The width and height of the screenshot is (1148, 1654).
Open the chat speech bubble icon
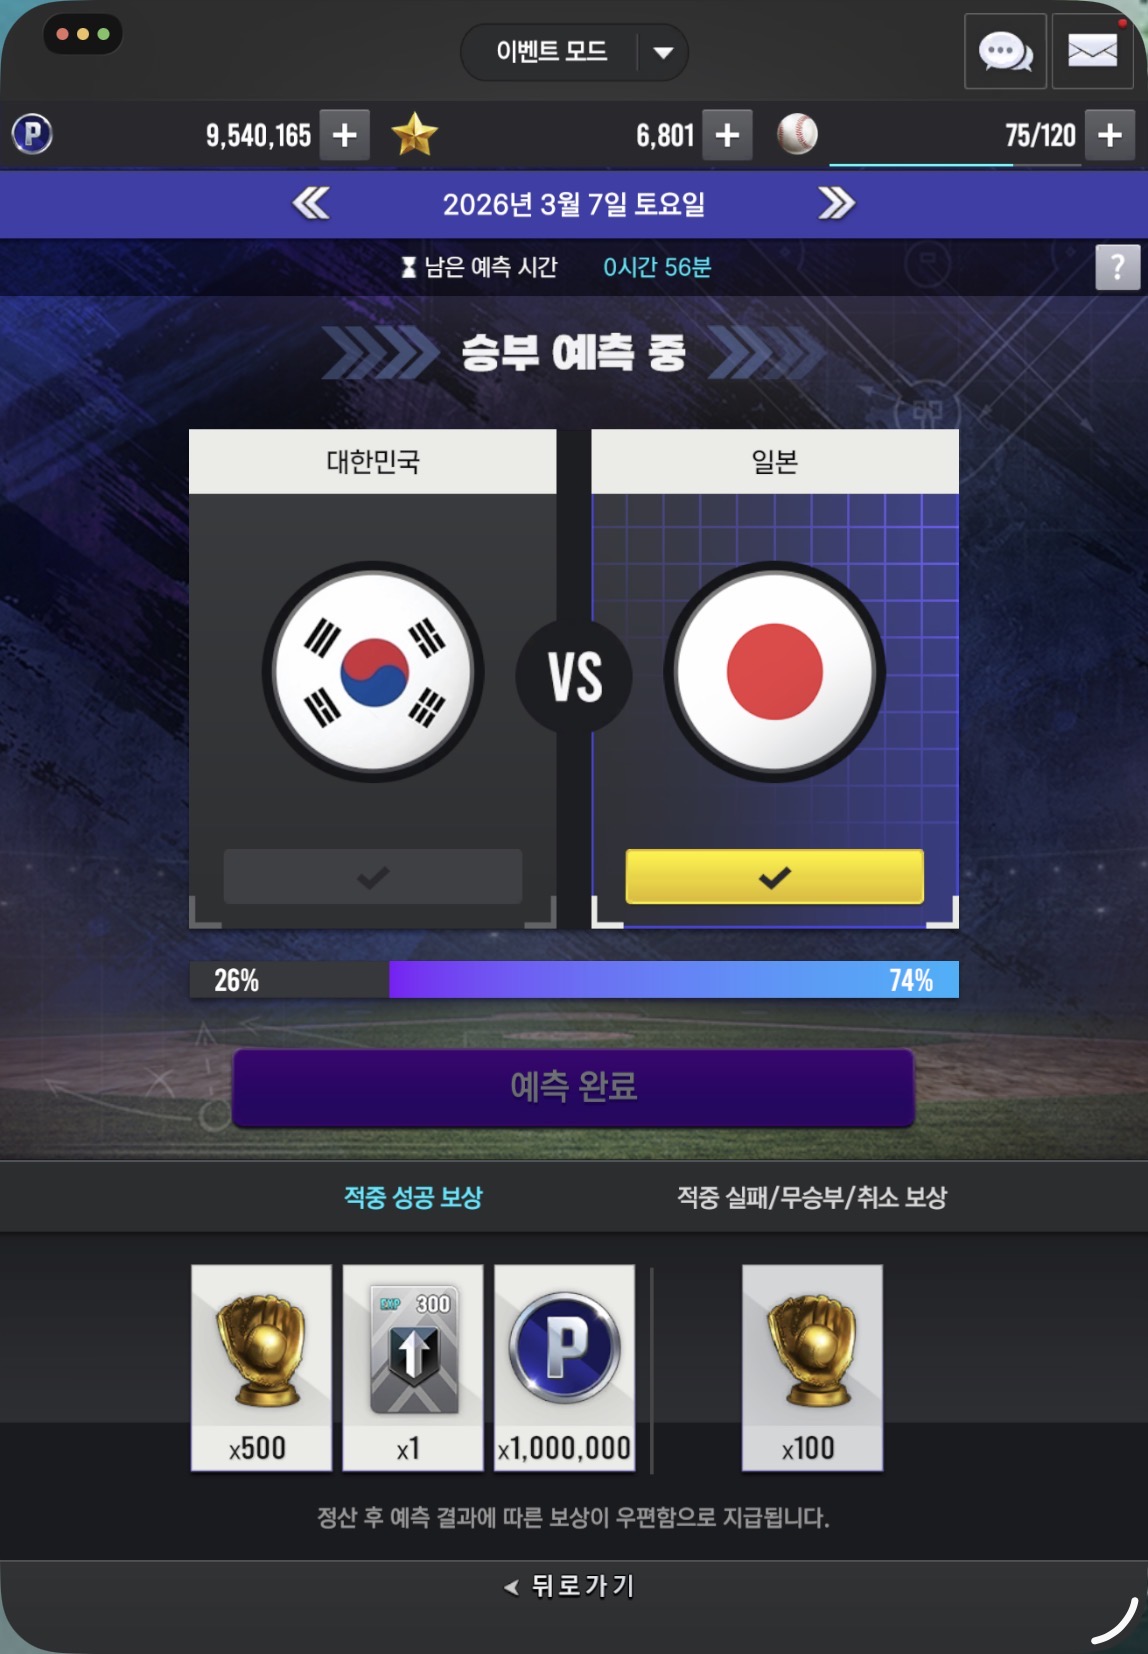coord(1005,51)
